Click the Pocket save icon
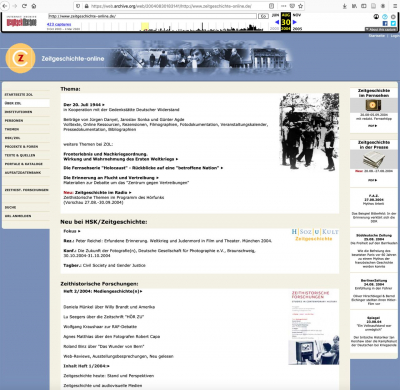This screenshot has height=390, width=400. 292,6
